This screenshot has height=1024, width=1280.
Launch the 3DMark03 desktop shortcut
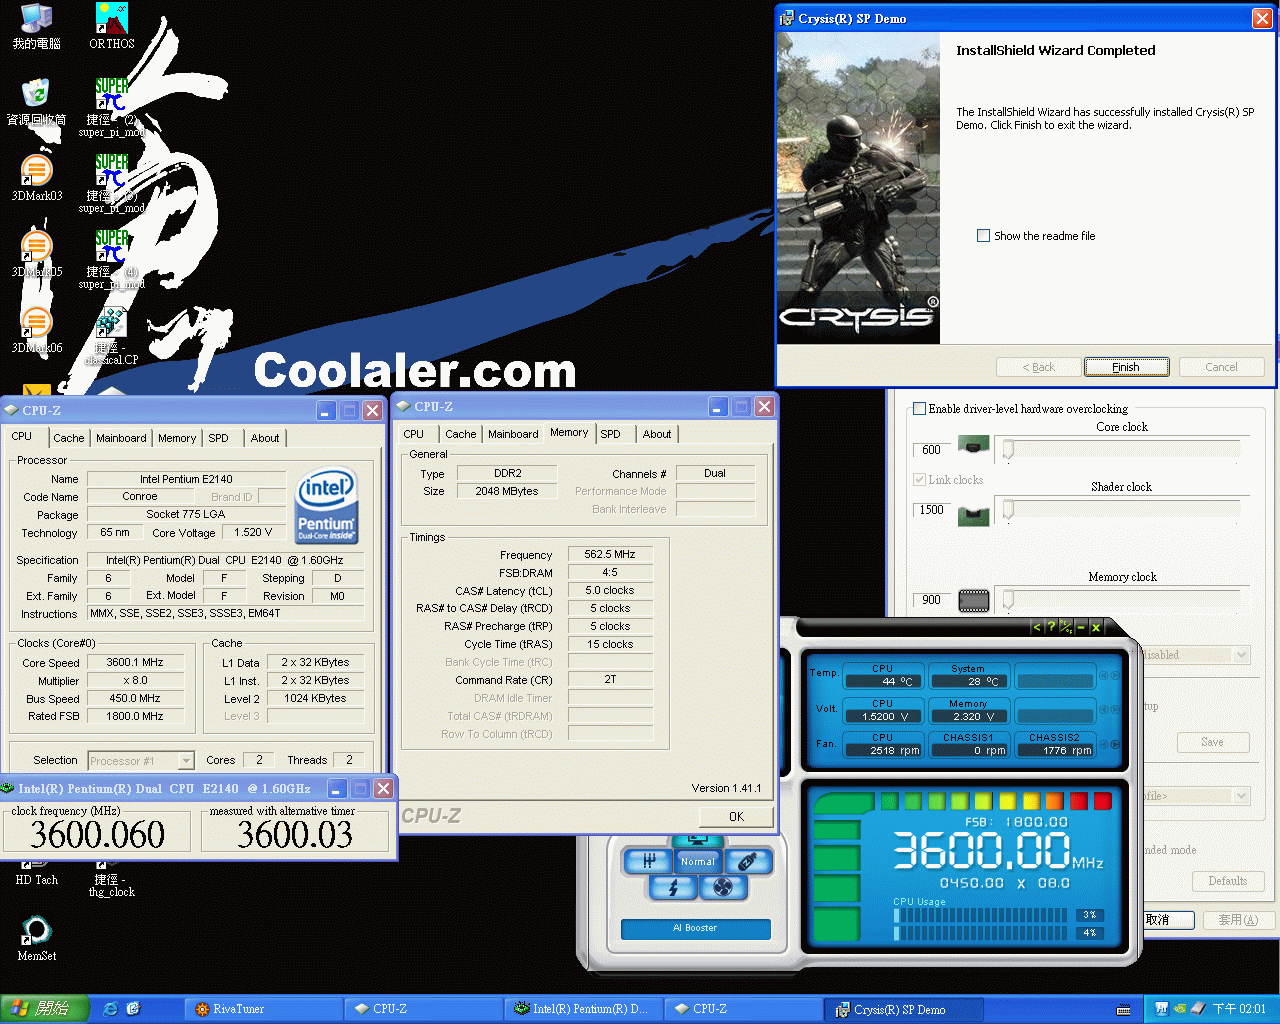[x=36, y=178]
